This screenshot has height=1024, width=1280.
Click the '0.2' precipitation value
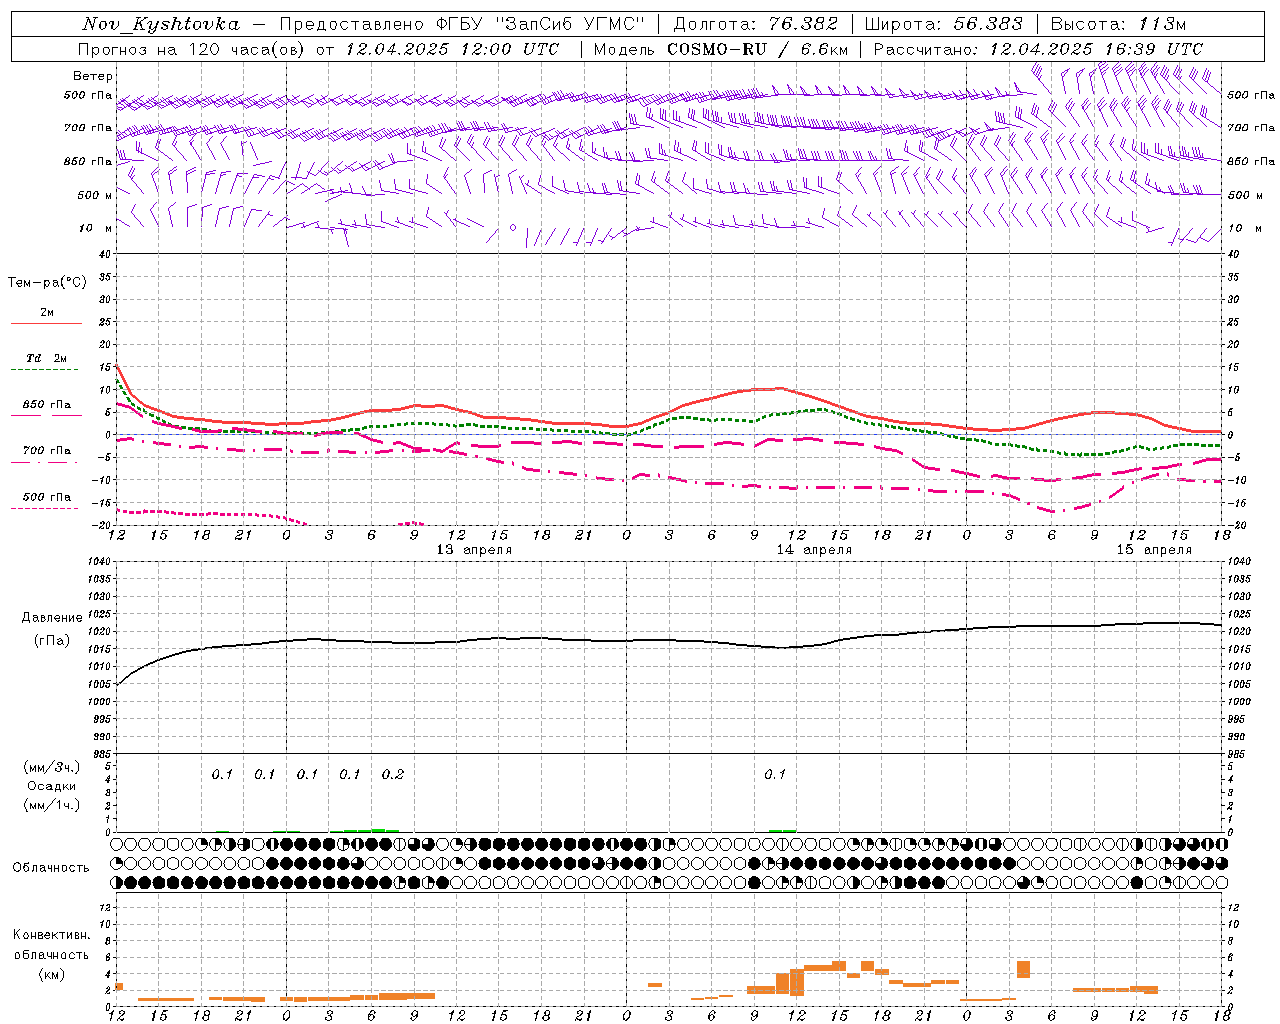(393, 775)
